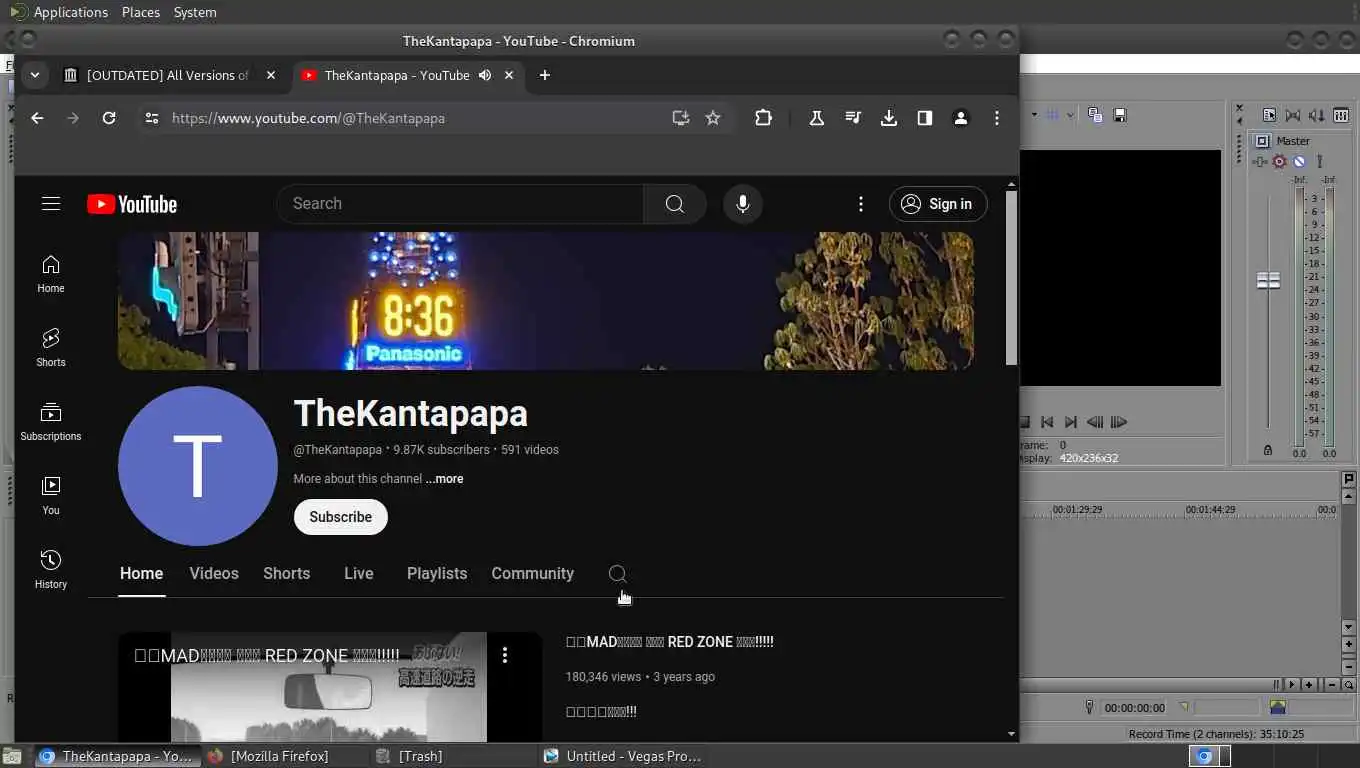Go back in Chromium

pos(37,118)
